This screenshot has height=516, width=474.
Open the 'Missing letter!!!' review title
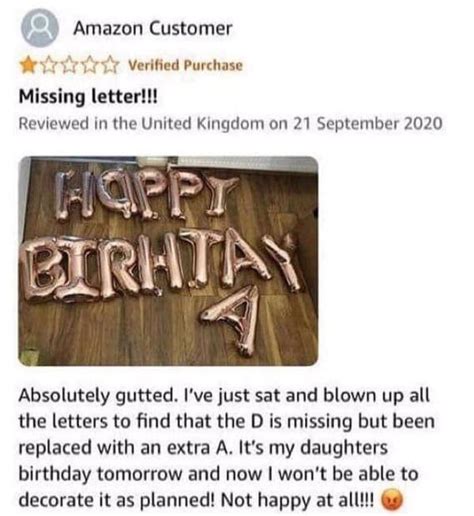pyautogui.click(x=88, y=97)
